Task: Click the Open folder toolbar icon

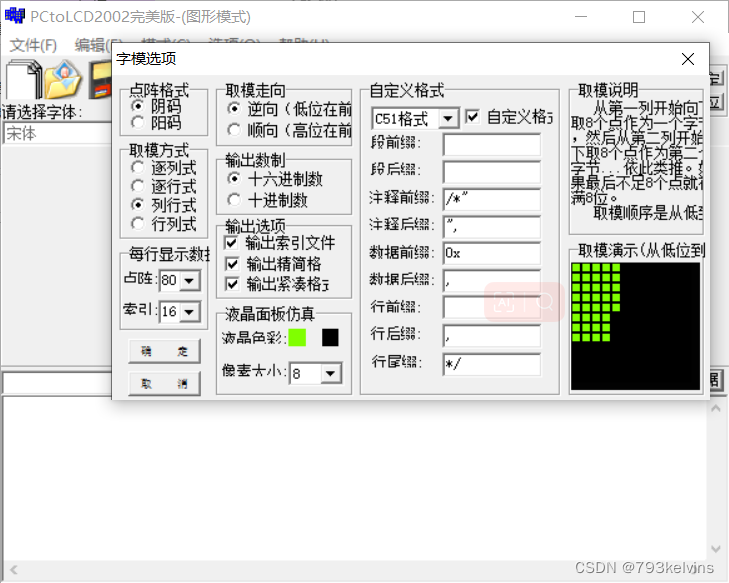Action: click(63, 80)
